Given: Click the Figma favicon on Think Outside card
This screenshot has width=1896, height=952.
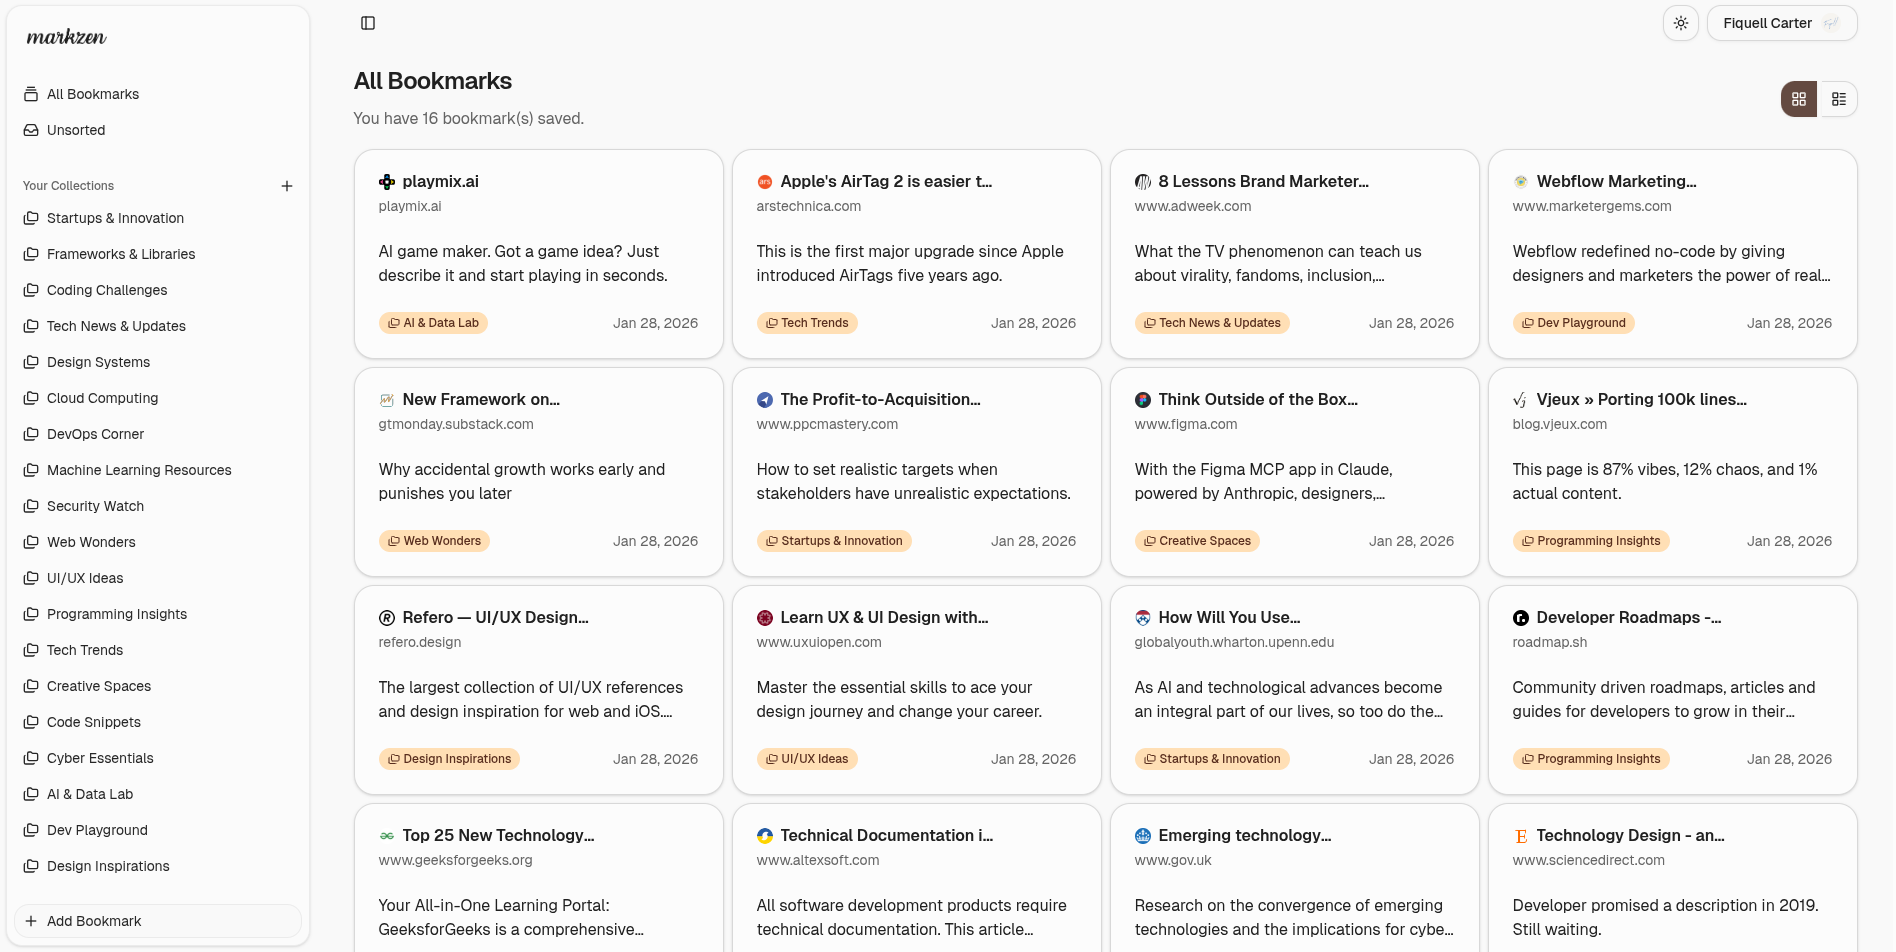Looking at the screenshot, I should (x=1143, y=400).
